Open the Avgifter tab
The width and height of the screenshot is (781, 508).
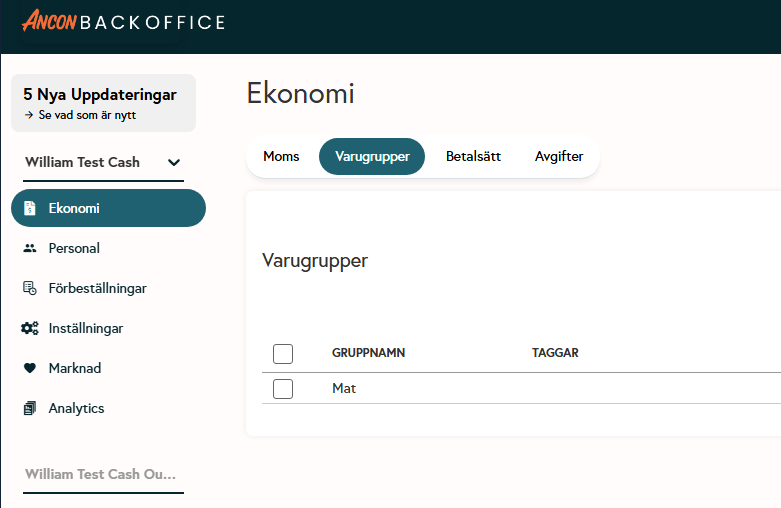pos(559,156)
